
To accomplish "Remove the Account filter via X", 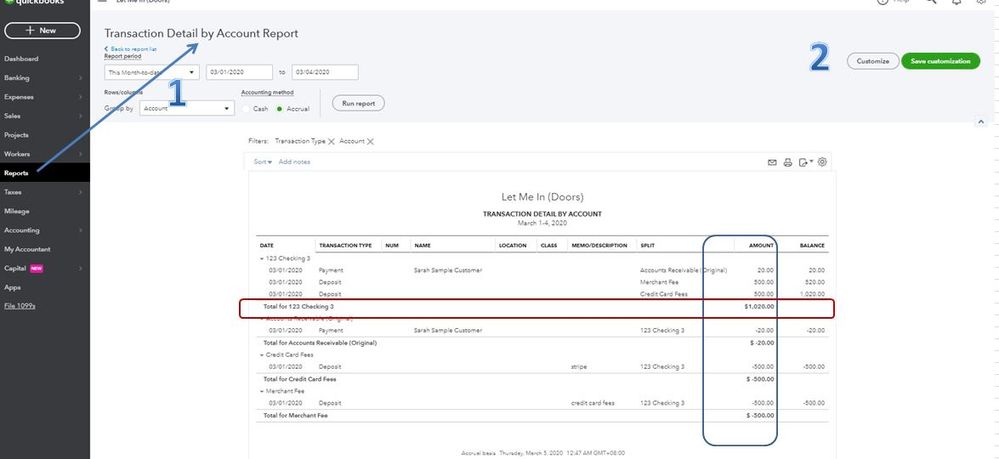I will [371, 142].
